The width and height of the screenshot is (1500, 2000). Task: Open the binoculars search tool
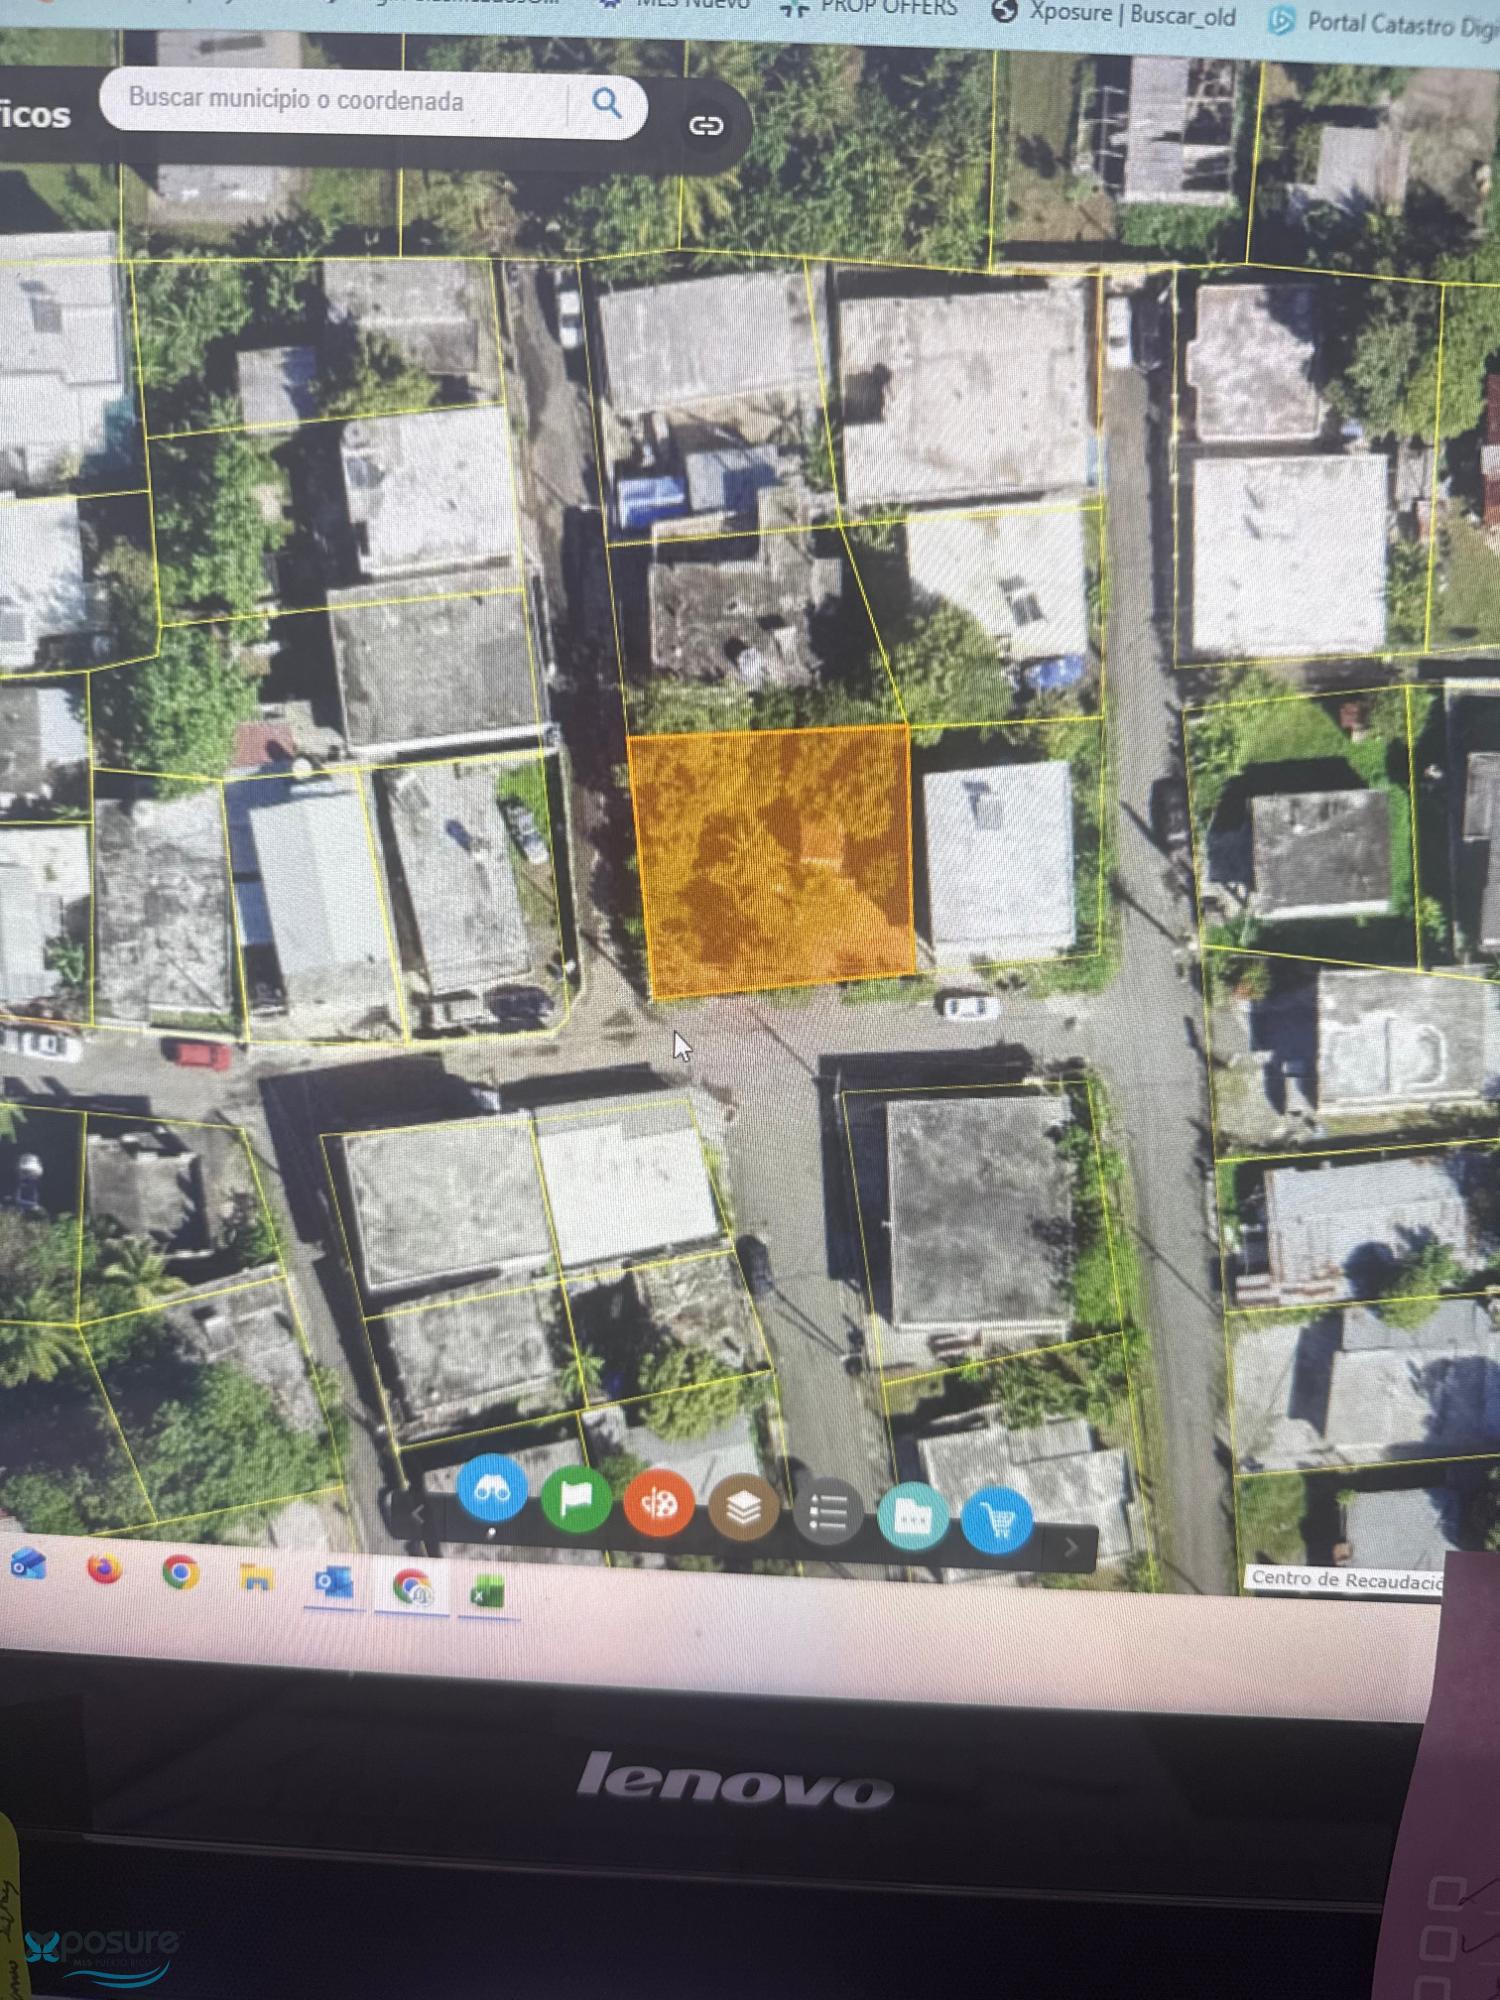(491, 1490)
